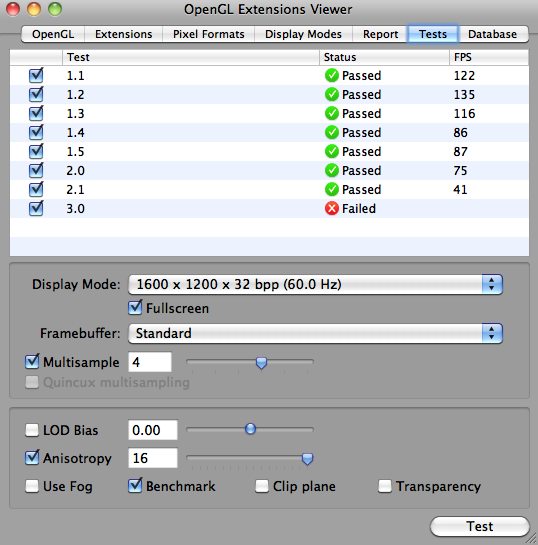538x545 pixels.
Task: Click the Anisotropy value field showing 16
Action: coord(153,458)
